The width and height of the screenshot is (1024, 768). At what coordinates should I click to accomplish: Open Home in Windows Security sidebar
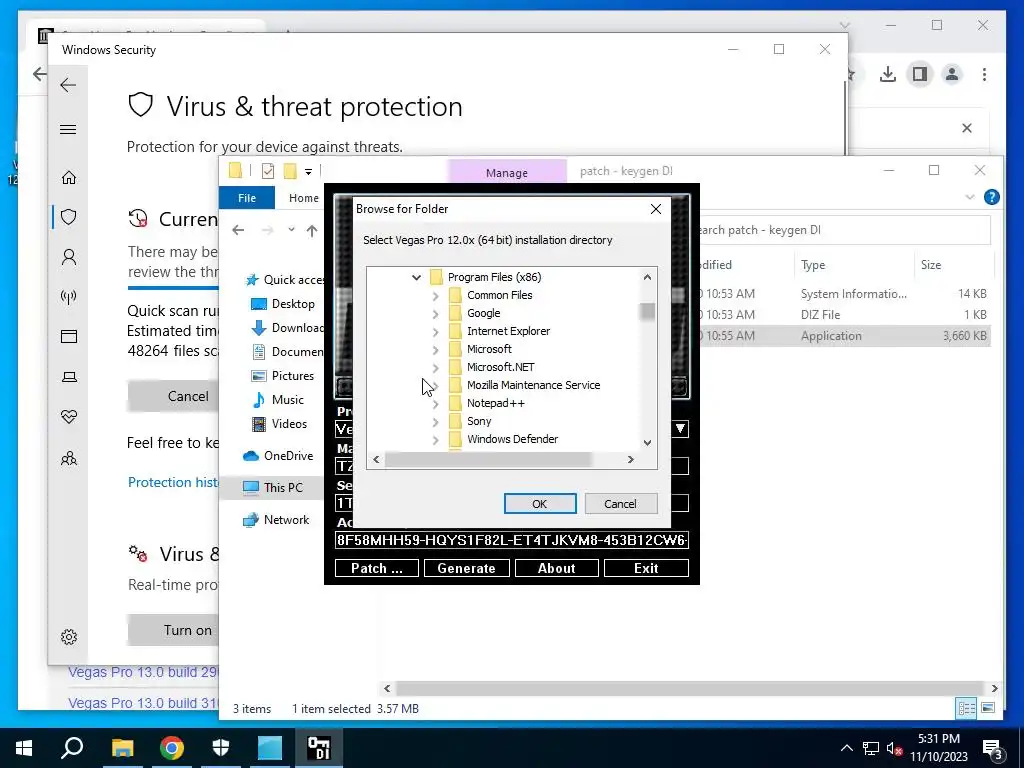pos(69,178)
